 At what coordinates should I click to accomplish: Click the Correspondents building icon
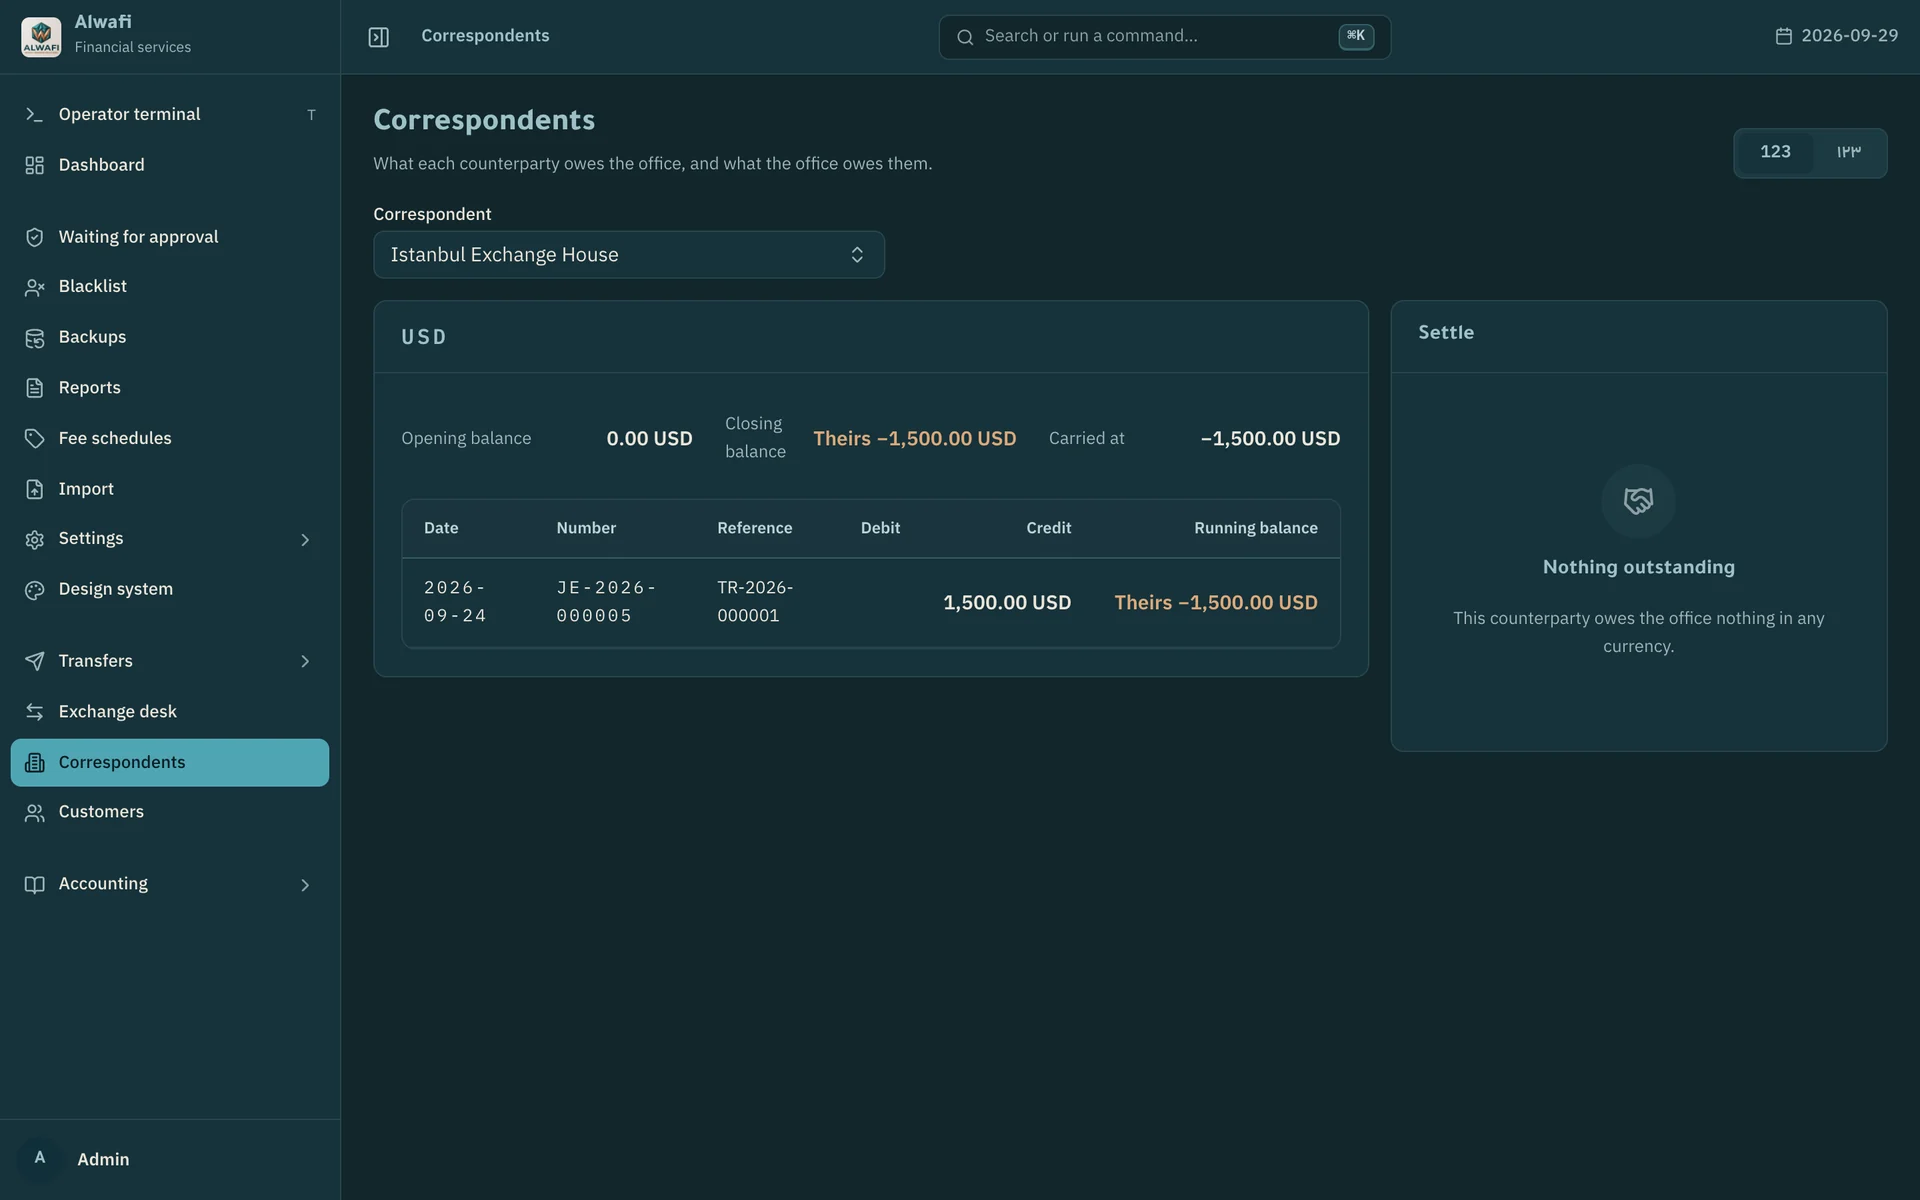34,763
